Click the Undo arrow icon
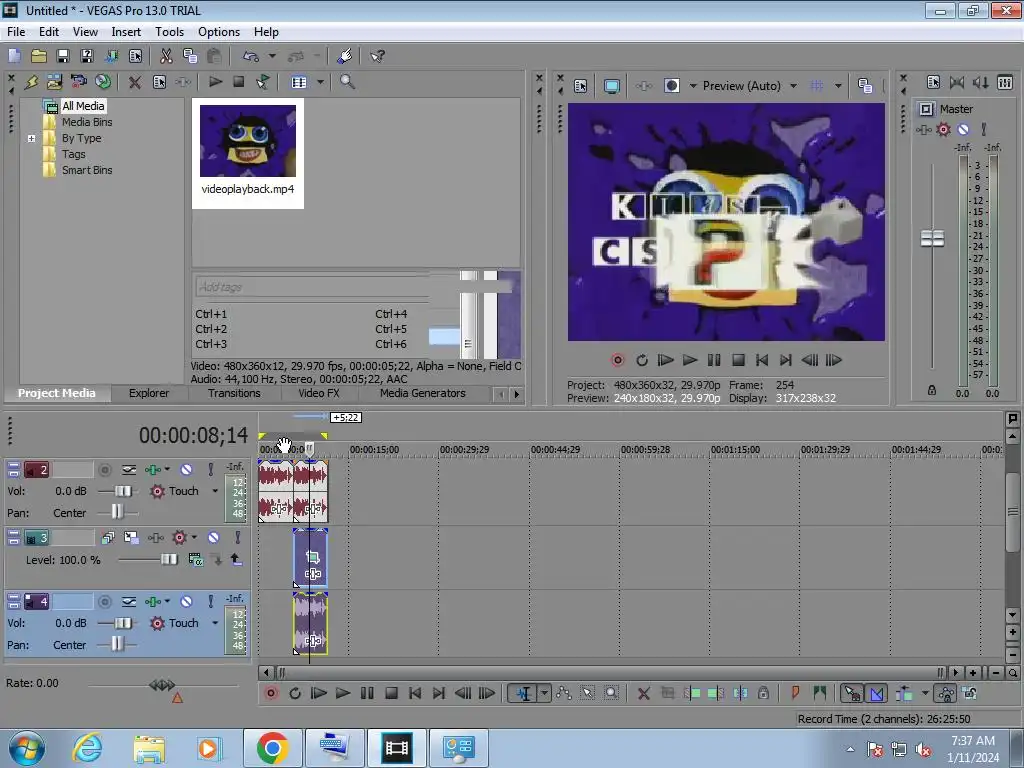This screenshot has width=1024, height=768. [x=251, y=56]
